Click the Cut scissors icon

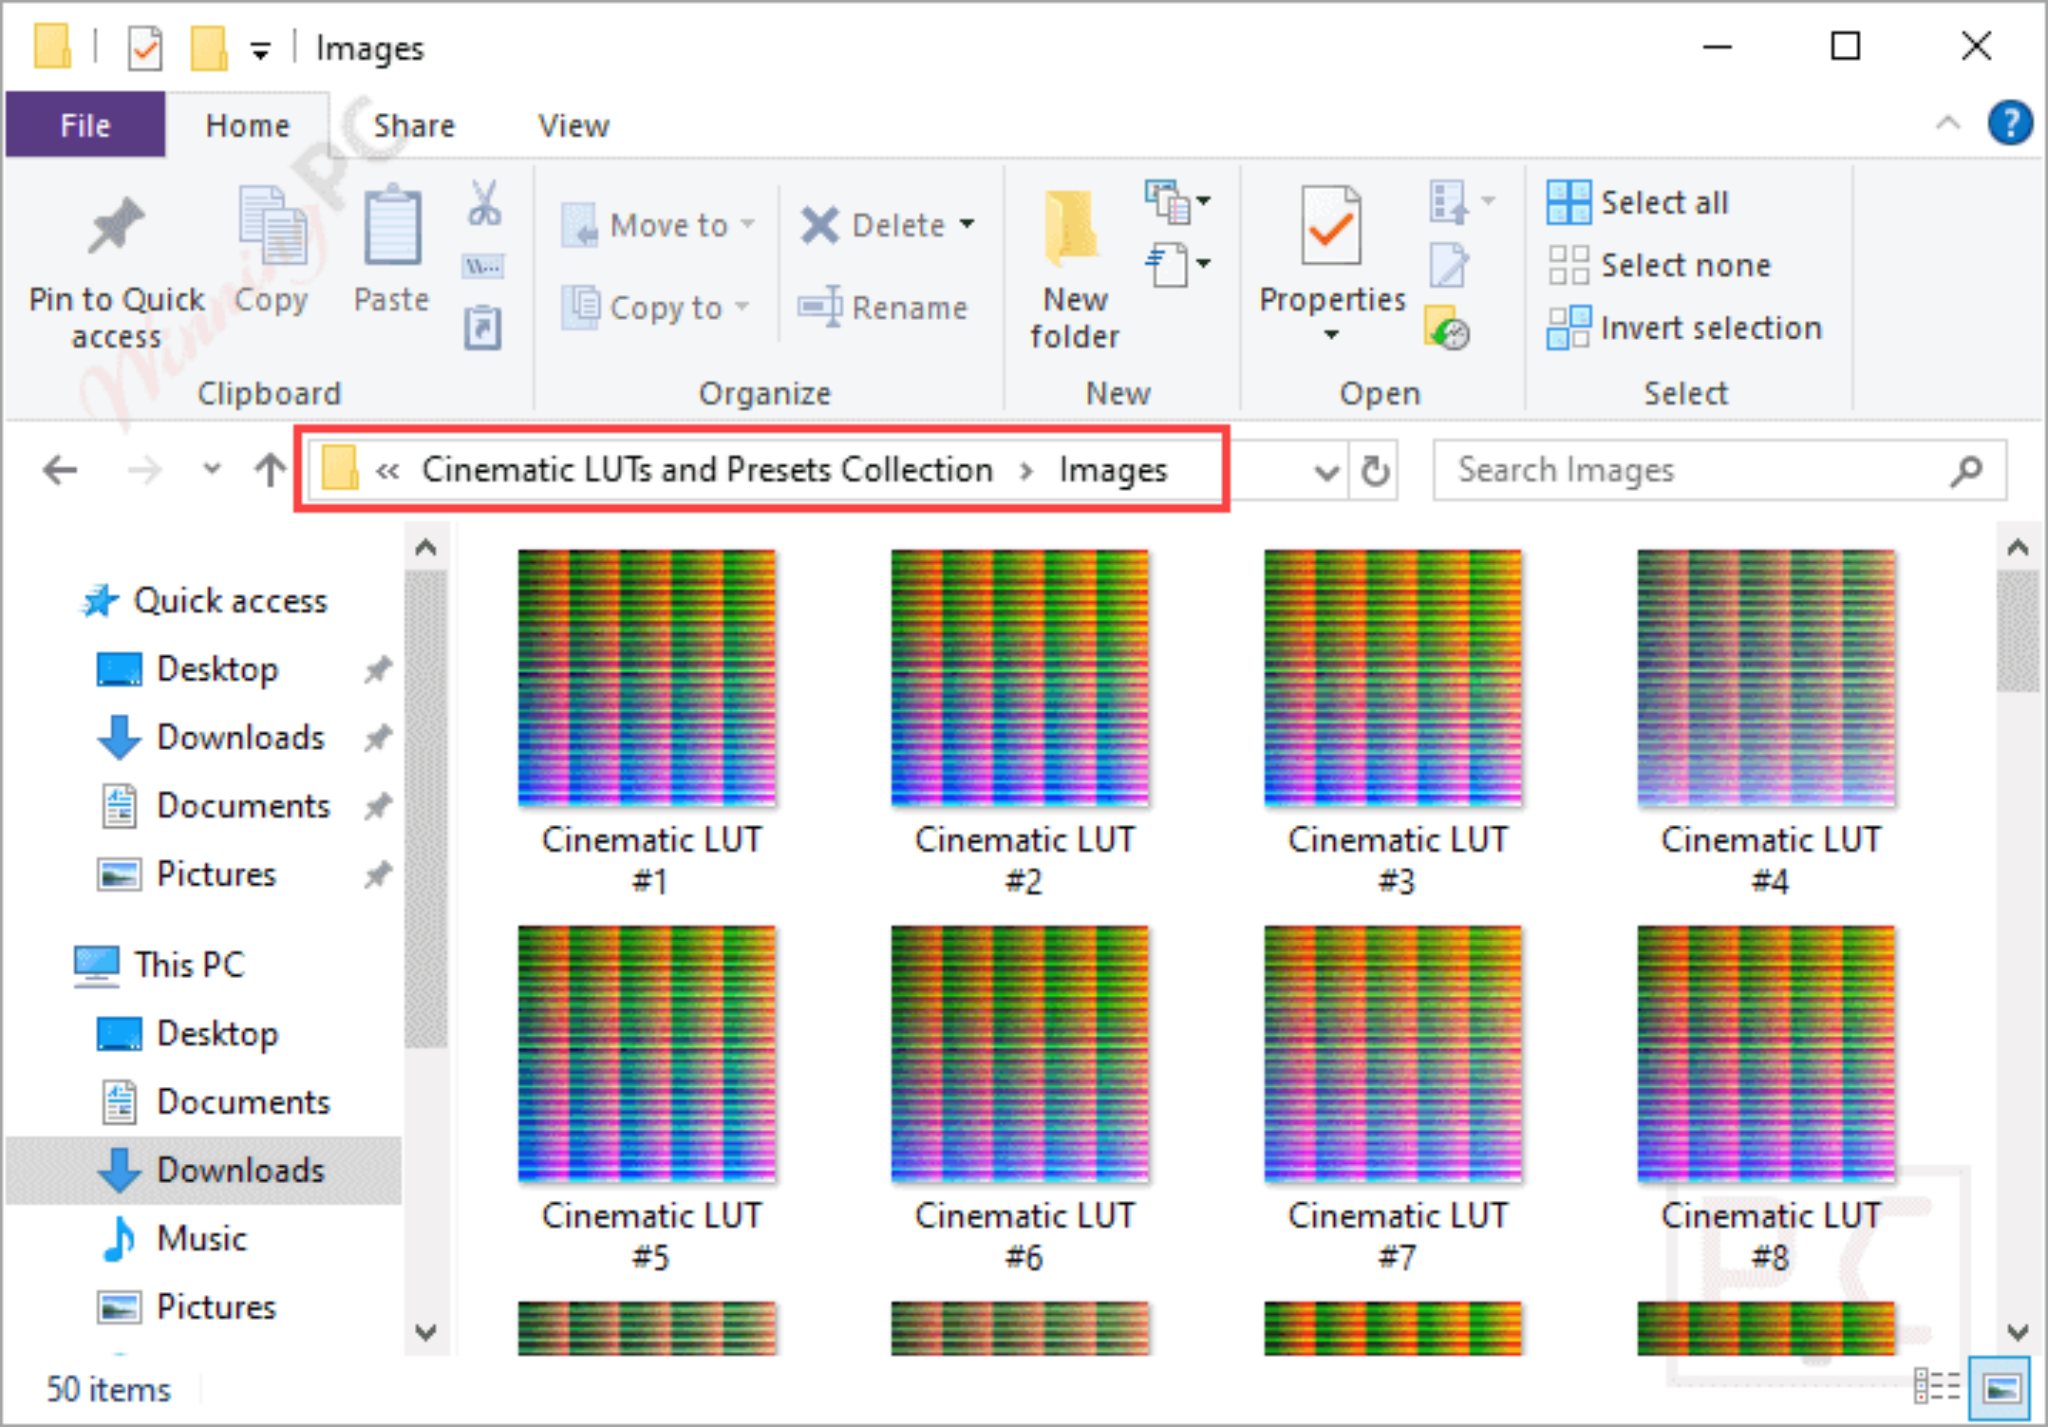(x=485, y=203)
